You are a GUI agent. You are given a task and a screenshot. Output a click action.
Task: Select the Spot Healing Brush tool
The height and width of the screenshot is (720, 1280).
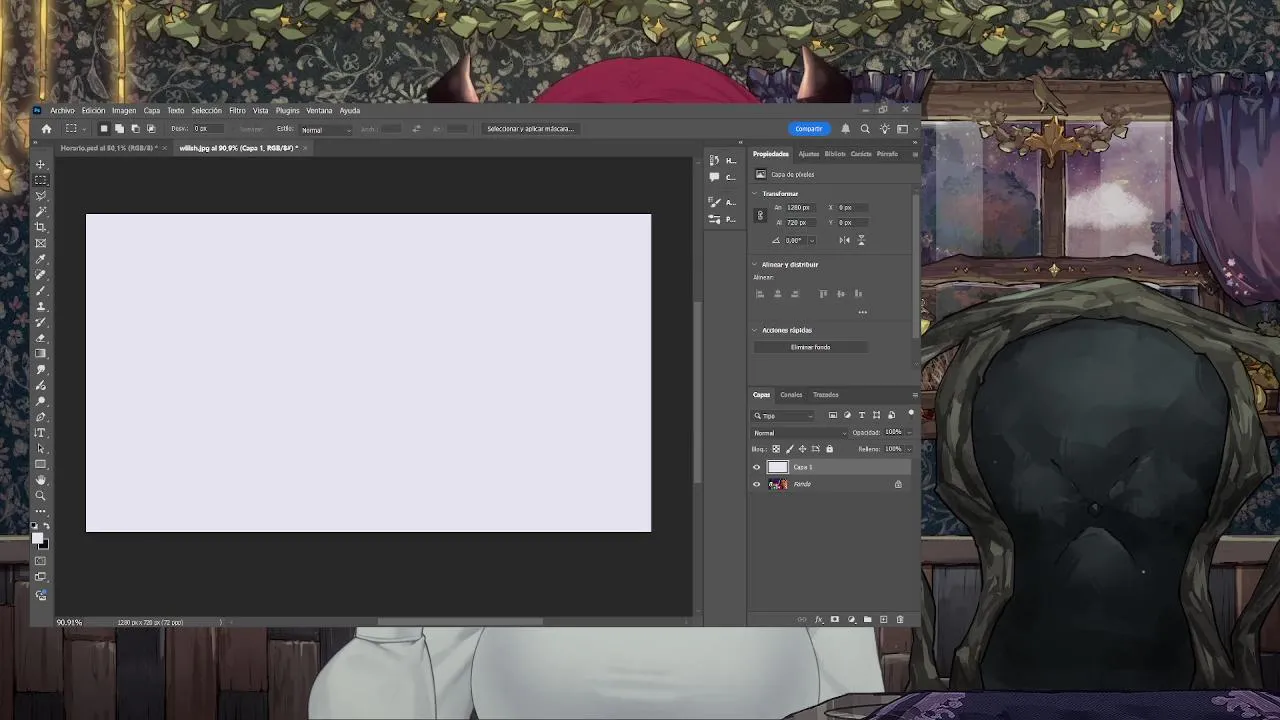point(40,275)
